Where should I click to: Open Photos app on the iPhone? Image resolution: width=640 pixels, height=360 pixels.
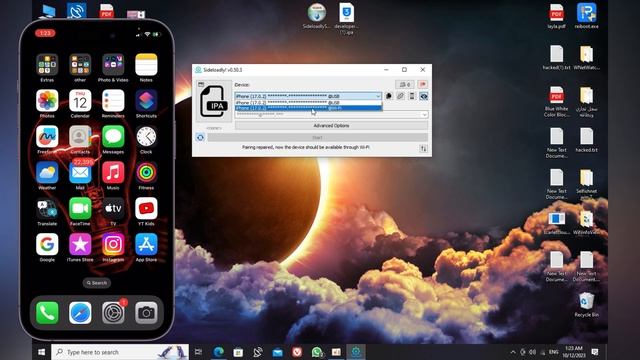47,100
